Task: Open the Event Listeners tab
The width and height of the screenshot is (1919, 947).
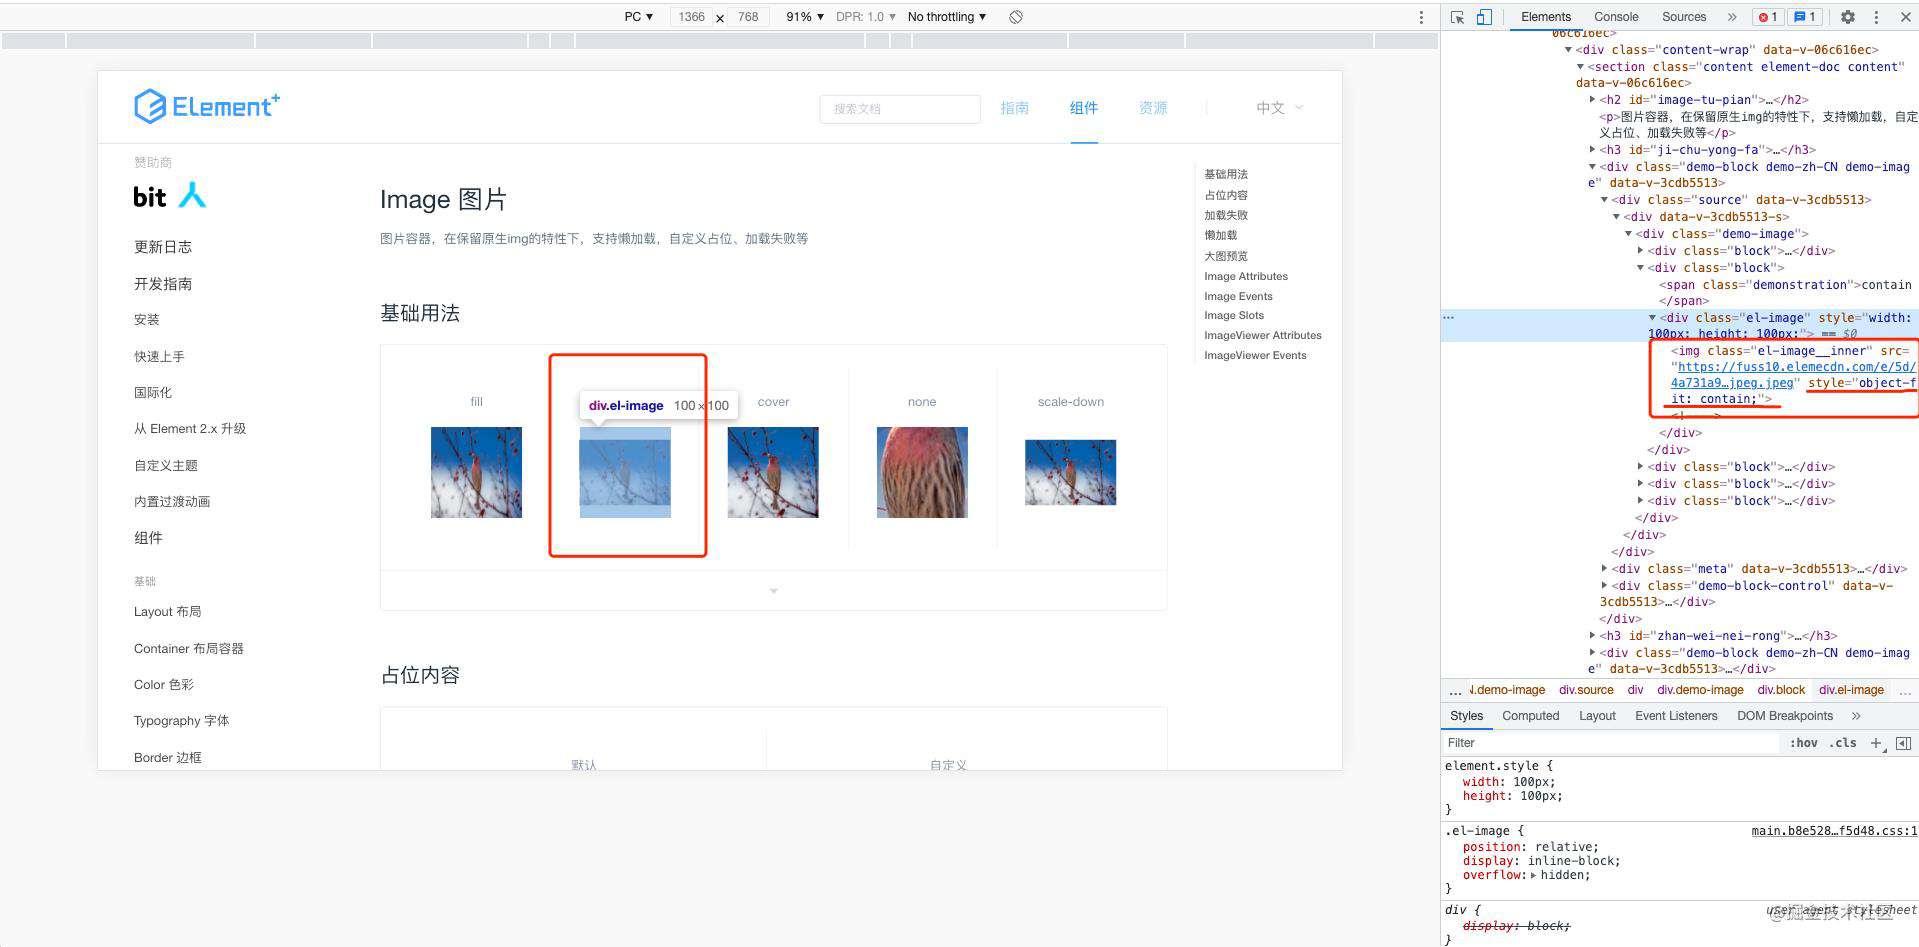Action: (x=1676, y=716)
